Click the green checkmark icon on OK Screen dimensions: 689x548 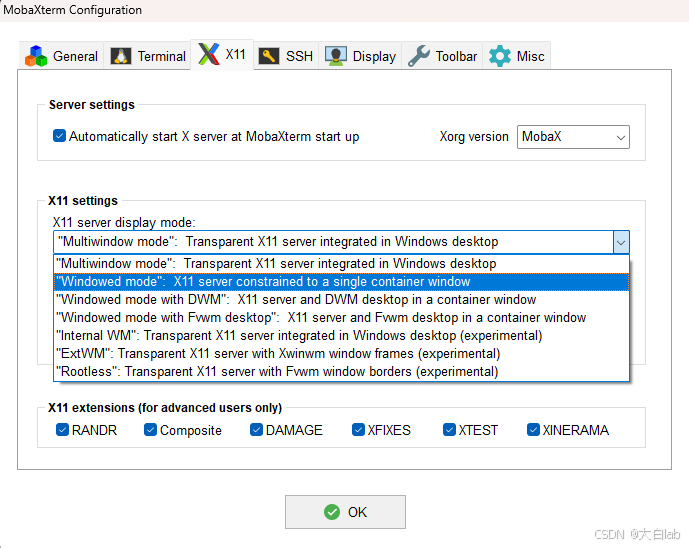(332, 512)
